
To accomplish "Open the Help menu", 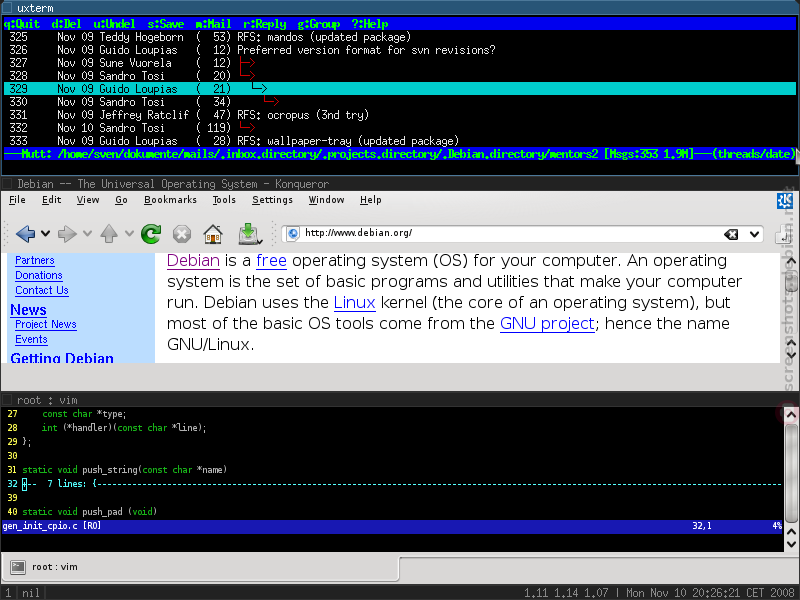I will 370,200.
